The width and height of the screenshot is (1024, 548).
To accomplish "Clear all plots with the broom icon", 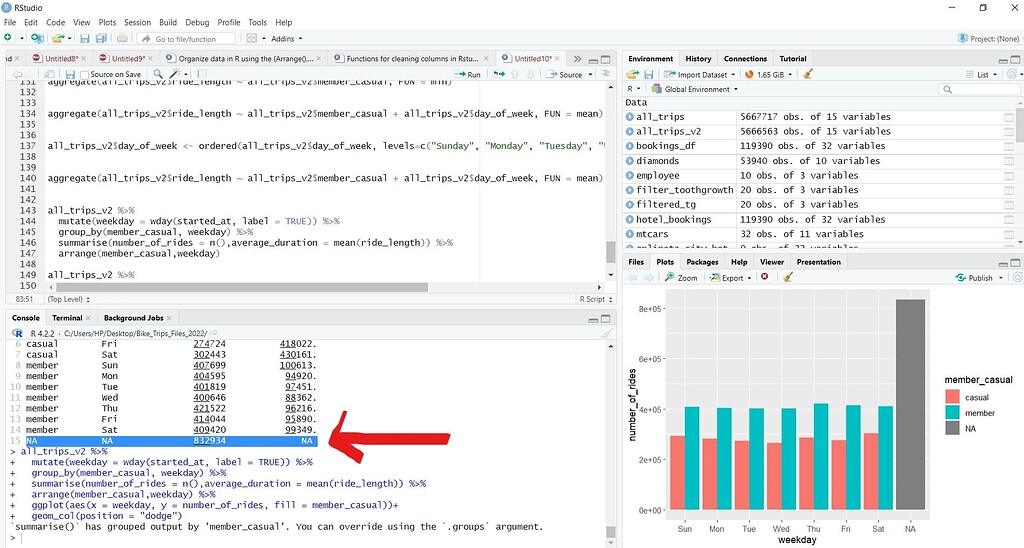I will 788,277.
